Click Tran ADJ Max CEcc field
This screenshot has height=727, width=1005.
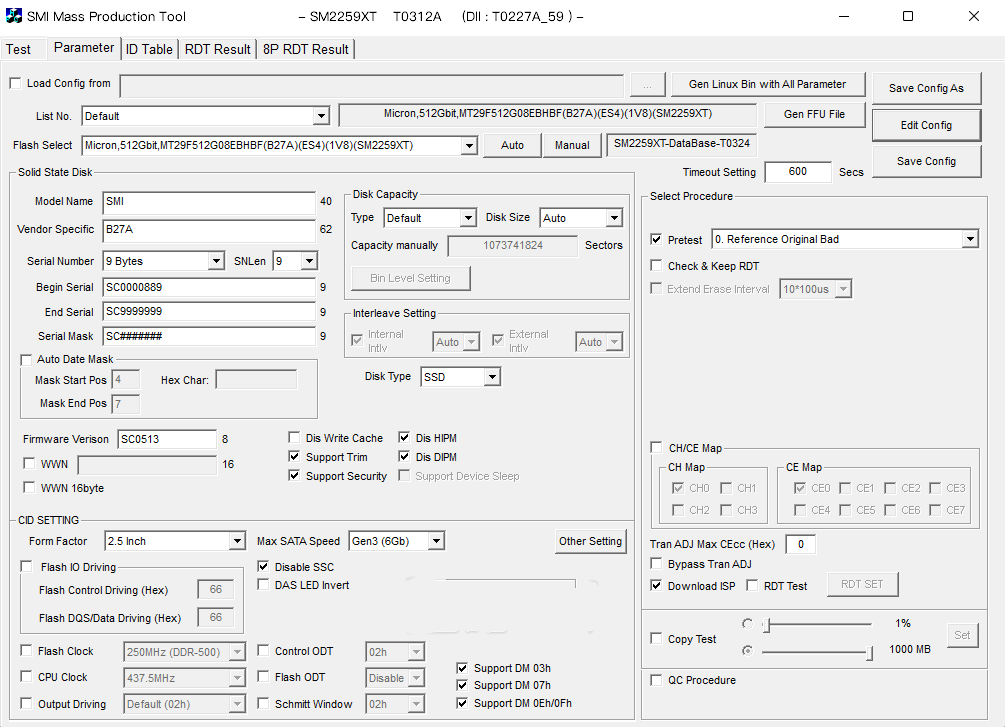click(x=801, y=544)
